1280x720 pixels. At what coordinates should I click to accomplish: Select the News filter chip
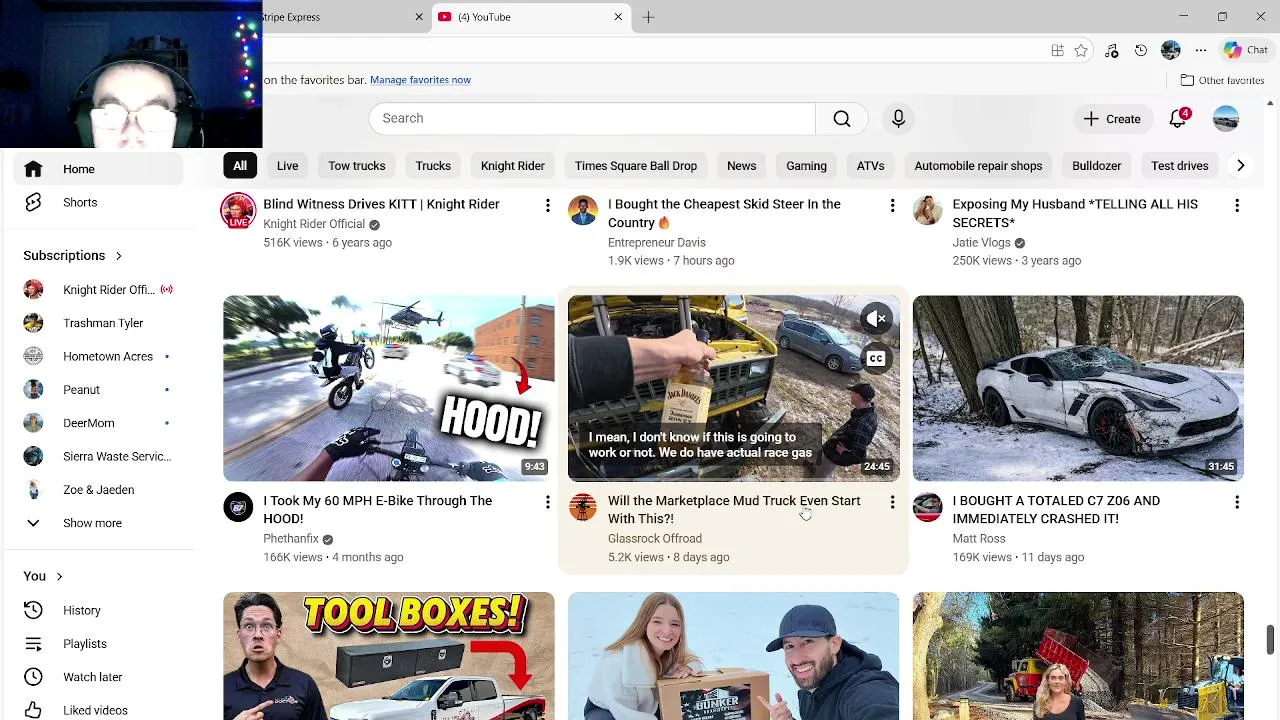(741, 166)
